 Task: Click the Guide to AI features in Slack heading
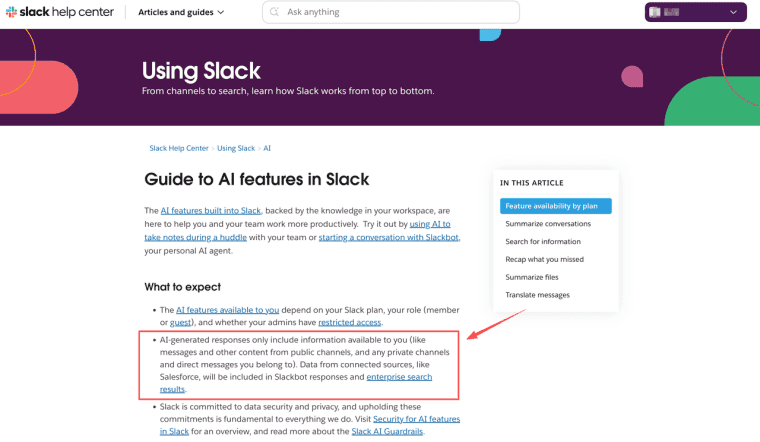pos(257,179)
